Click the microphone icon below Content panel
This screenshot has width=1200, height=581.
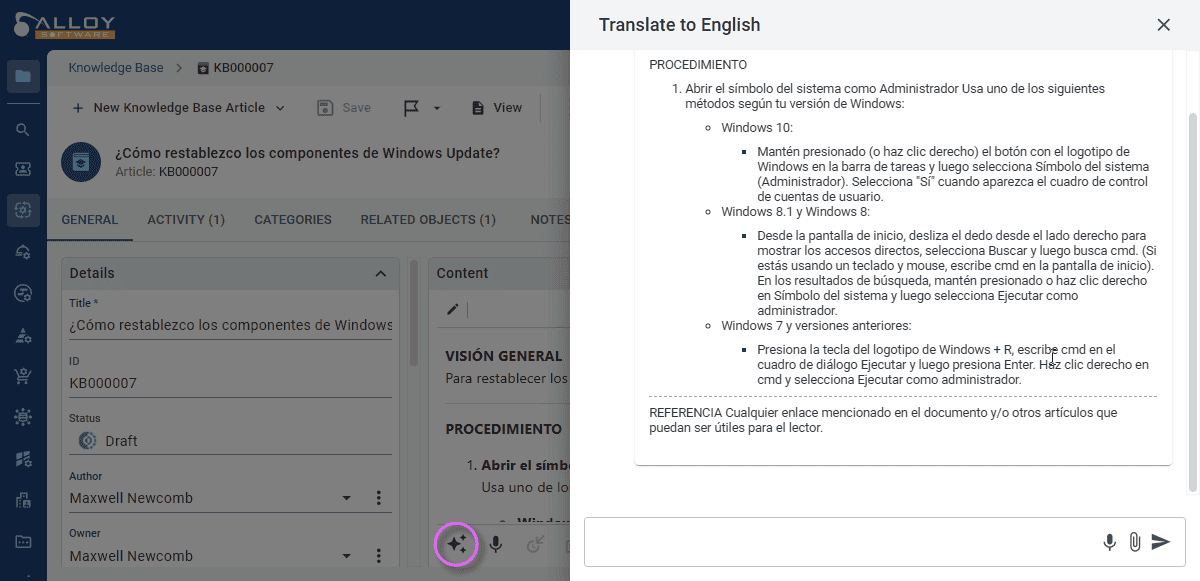click(495, 544)
